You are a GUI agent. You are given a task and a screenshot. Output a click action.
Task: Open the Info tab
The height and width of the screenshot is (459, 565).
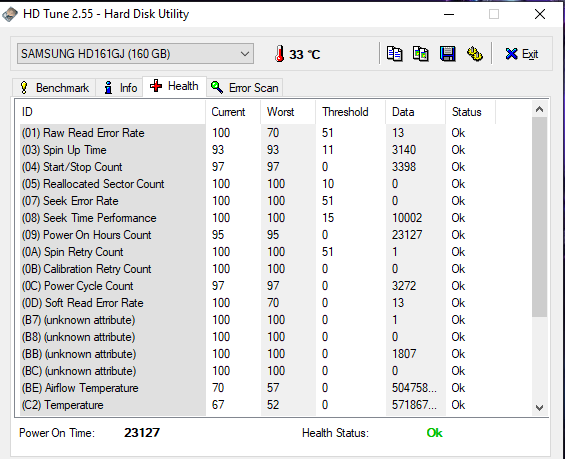click(x=120, y=88)
